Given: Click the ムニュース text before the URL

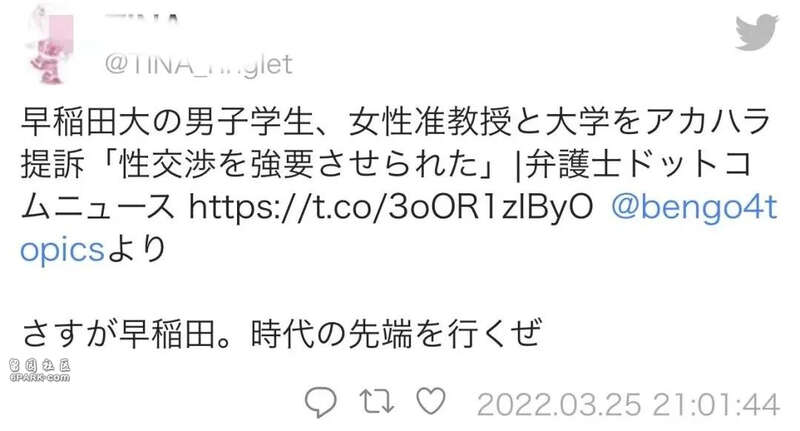Looking at the screenshot, I should 97,208.
